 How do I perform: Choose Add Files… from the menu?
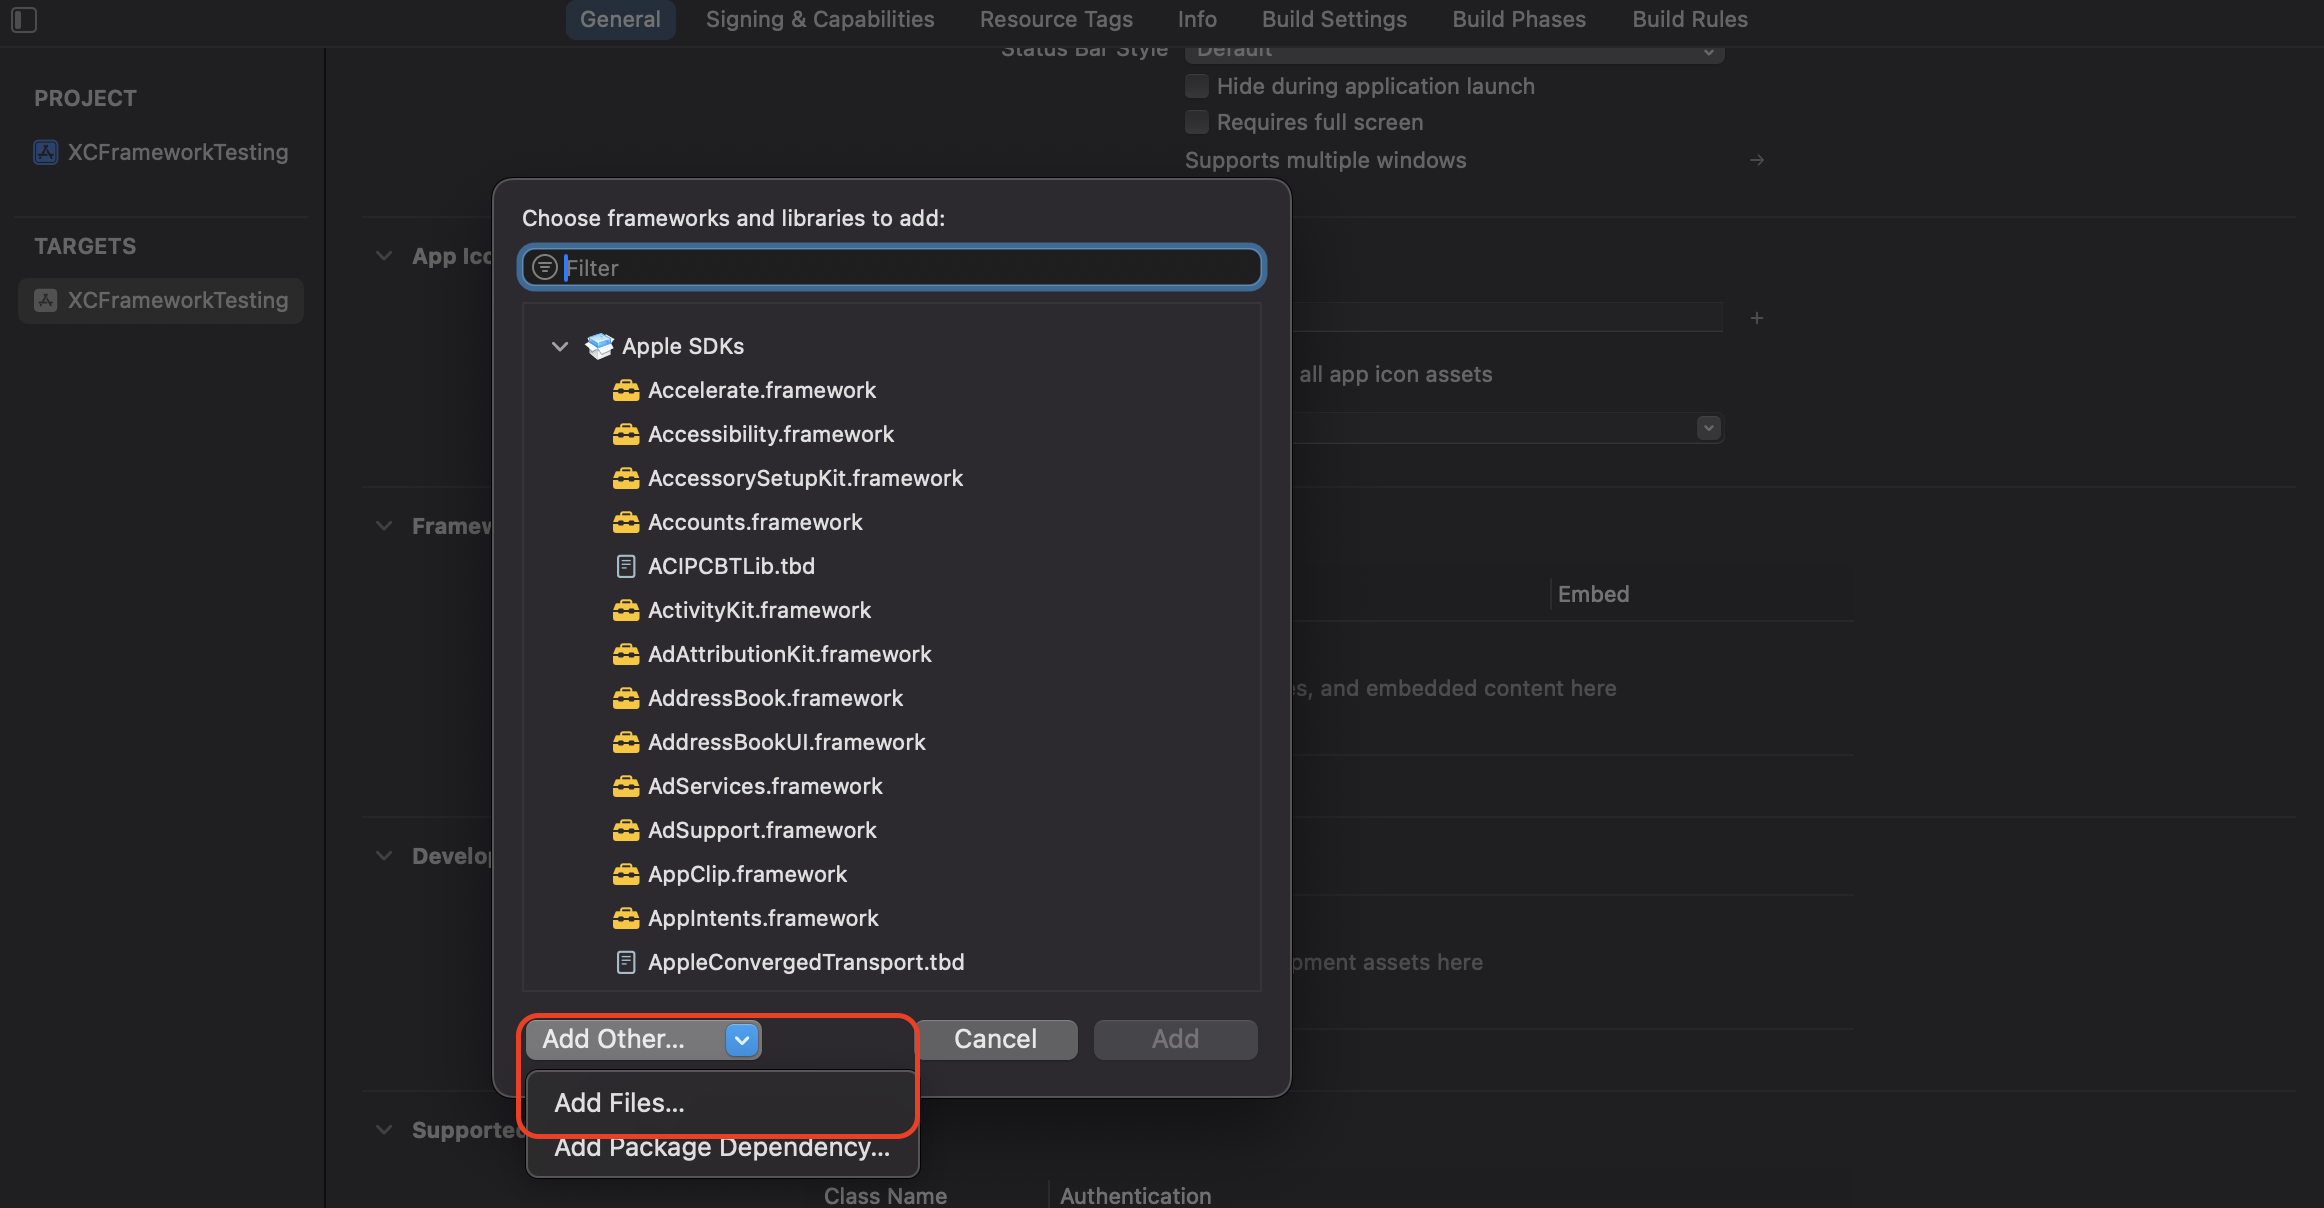tap(722, 1103)
